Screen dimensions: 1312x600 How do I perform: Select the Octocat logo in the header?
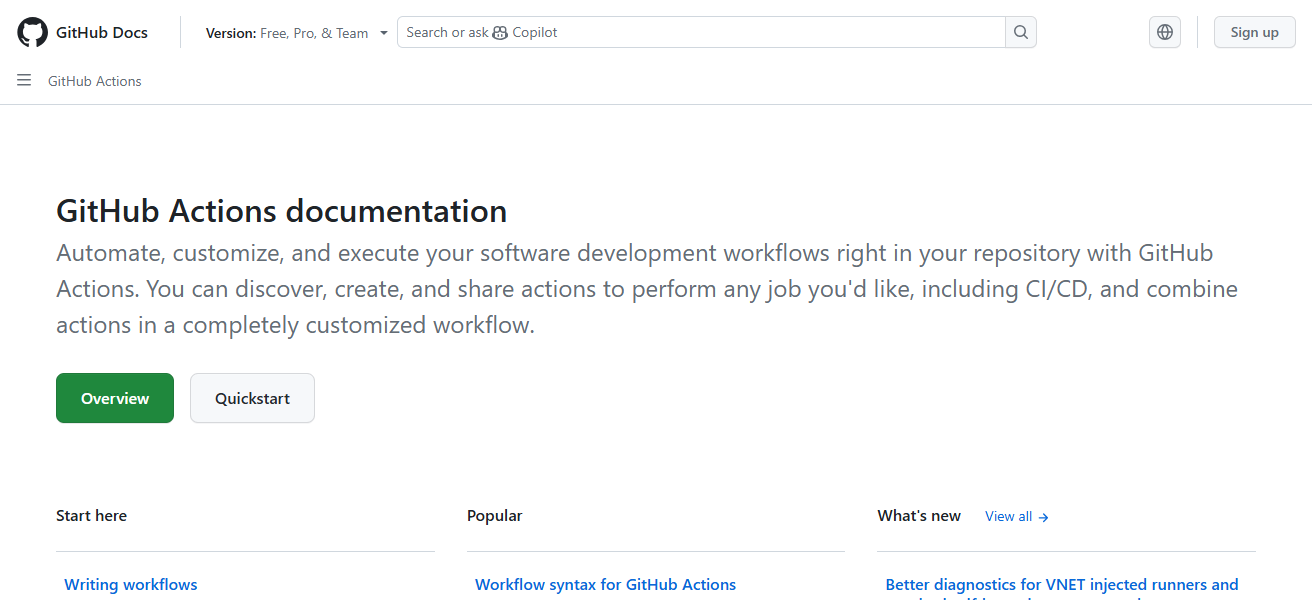point(32,31)
